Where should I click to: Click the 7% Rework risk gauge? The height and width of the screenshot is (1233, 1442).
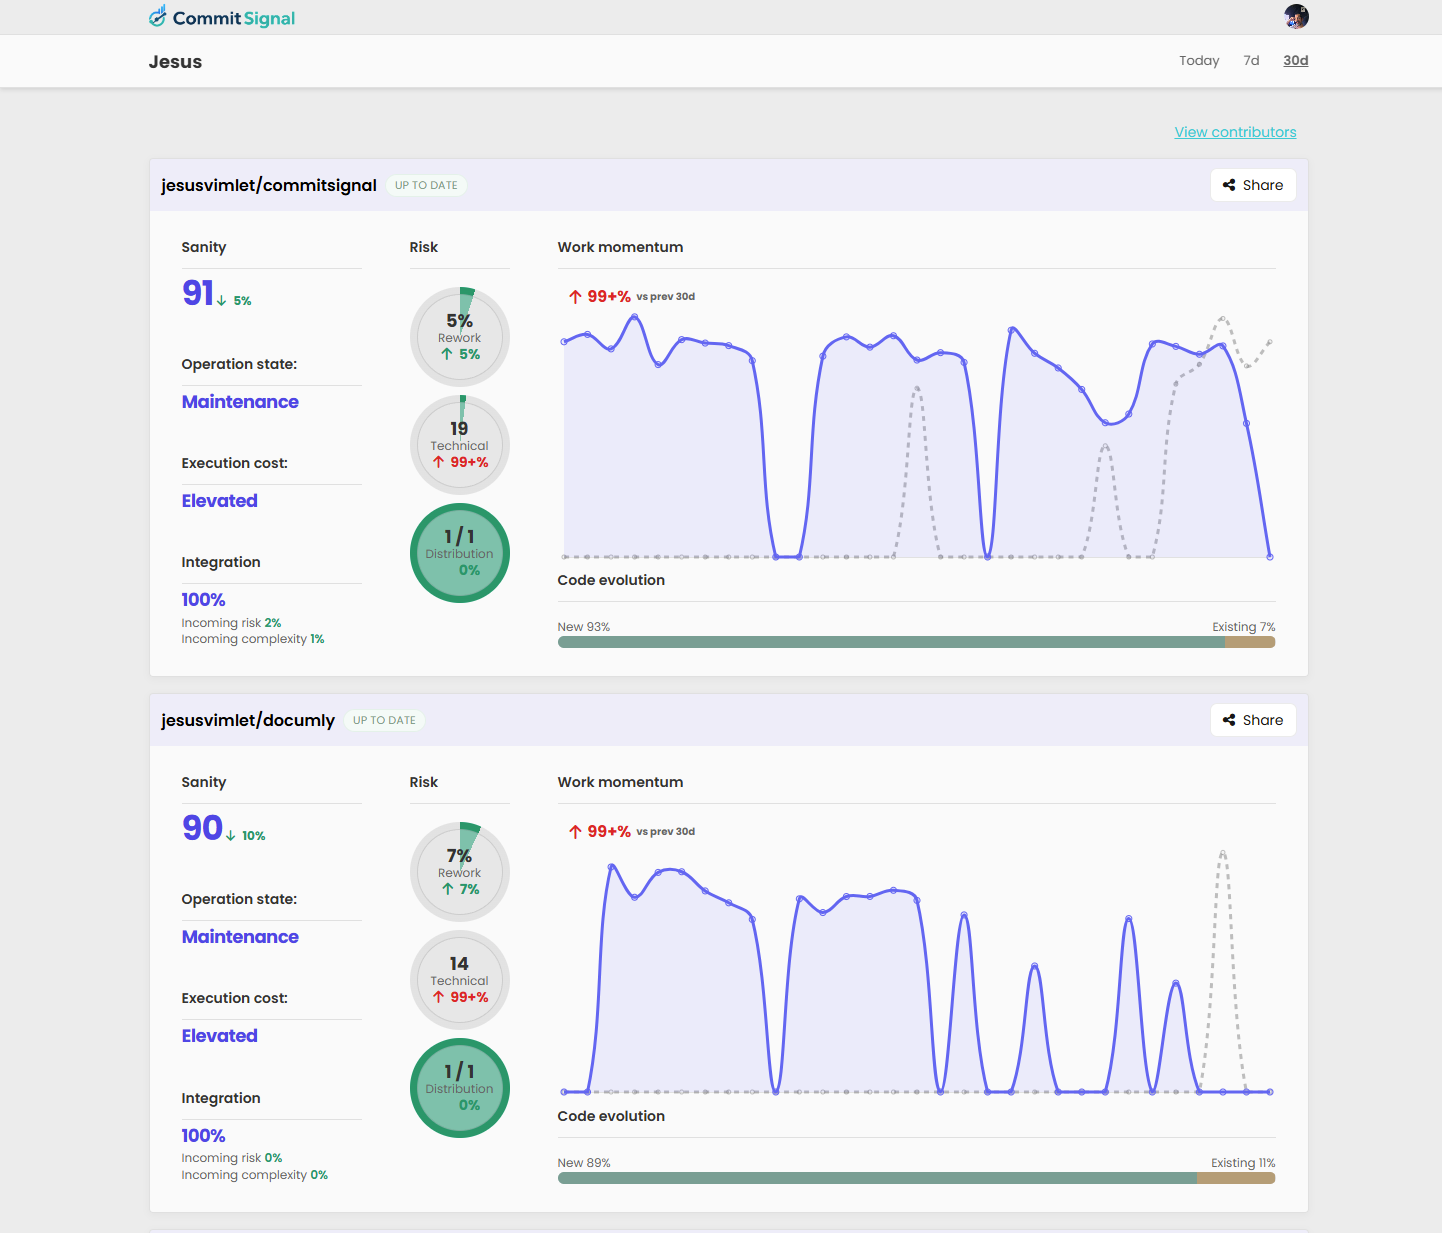[x=460, y=872]
